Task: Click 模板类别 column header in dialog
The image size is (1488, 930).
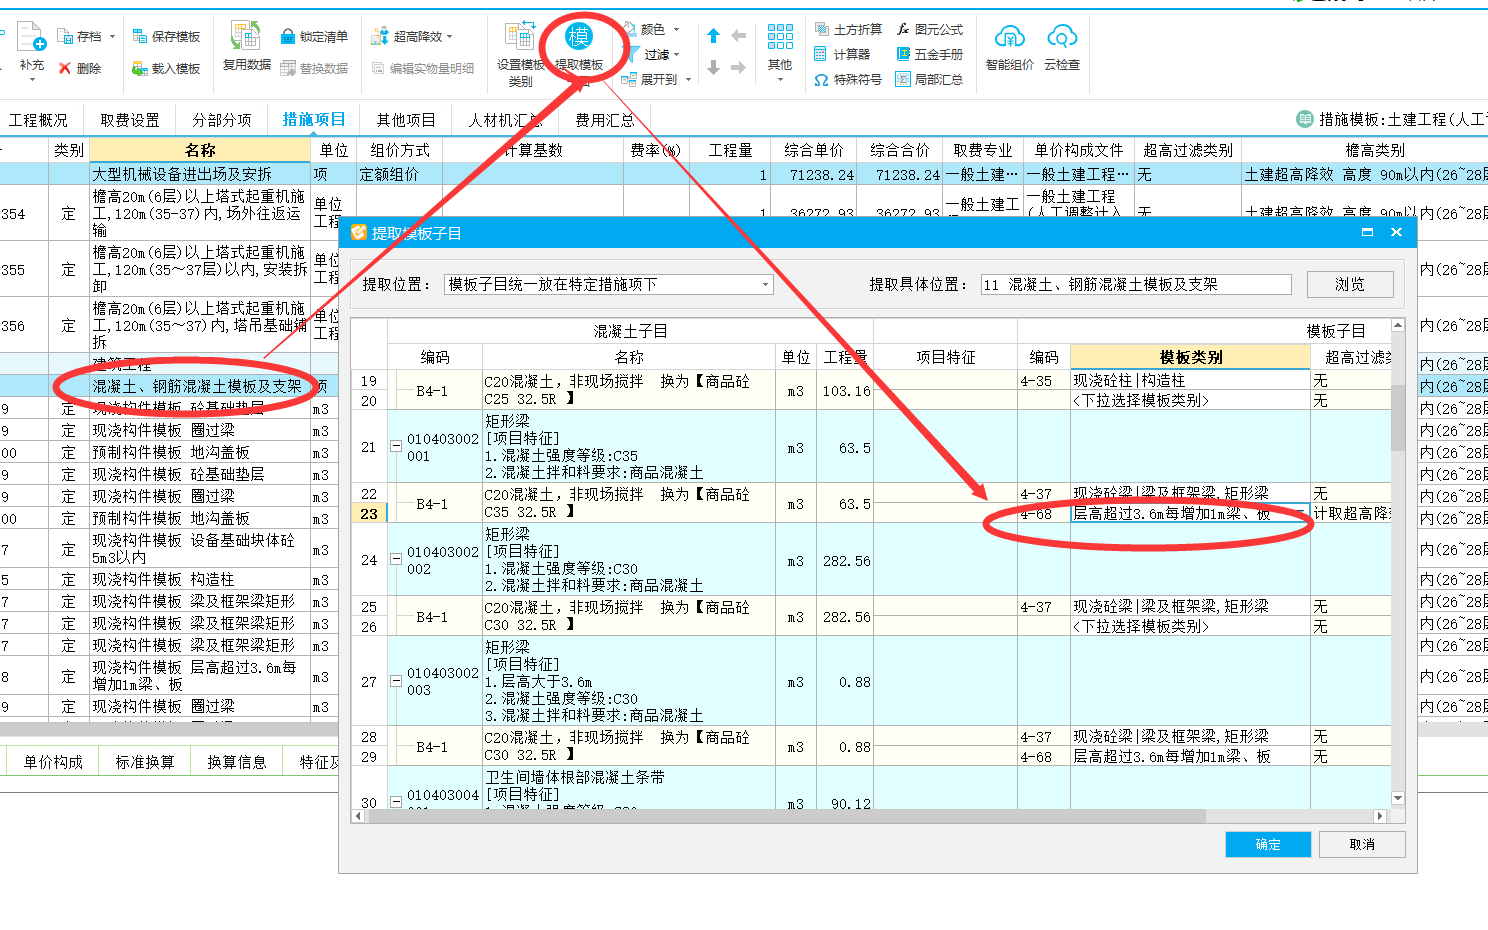Action: coord(1190,357)
